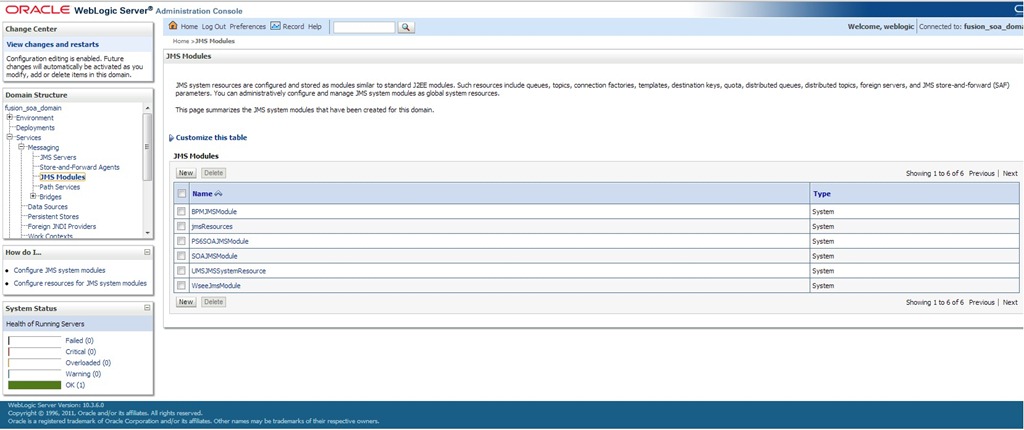
Task: Click the New button above the table
Action: click(x=186, y=173)
